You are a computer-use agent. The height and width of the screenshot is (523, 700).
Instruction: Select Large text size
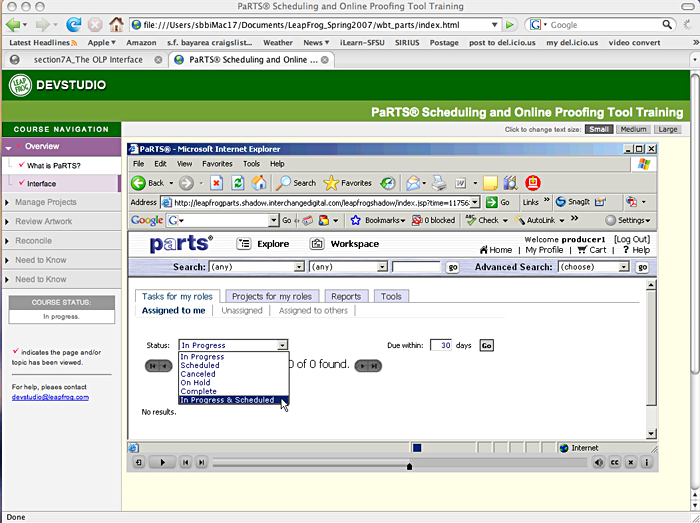coord(667,129)
